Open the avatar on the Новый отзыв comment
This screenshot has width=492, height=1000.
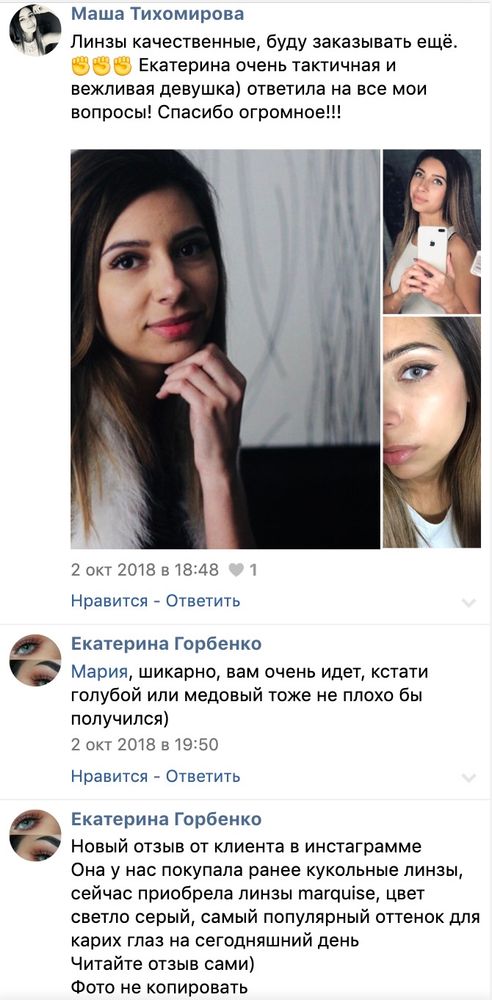[35, 835]
